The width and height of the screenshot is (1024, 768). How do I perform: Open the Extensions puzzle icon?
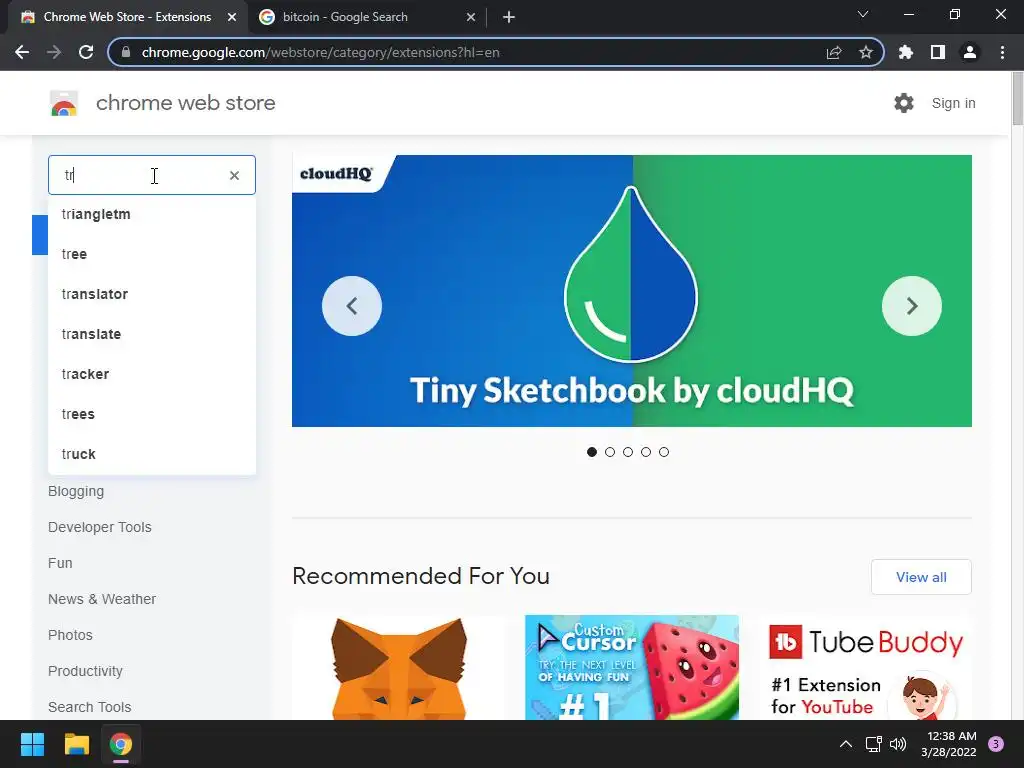point(906,52)
